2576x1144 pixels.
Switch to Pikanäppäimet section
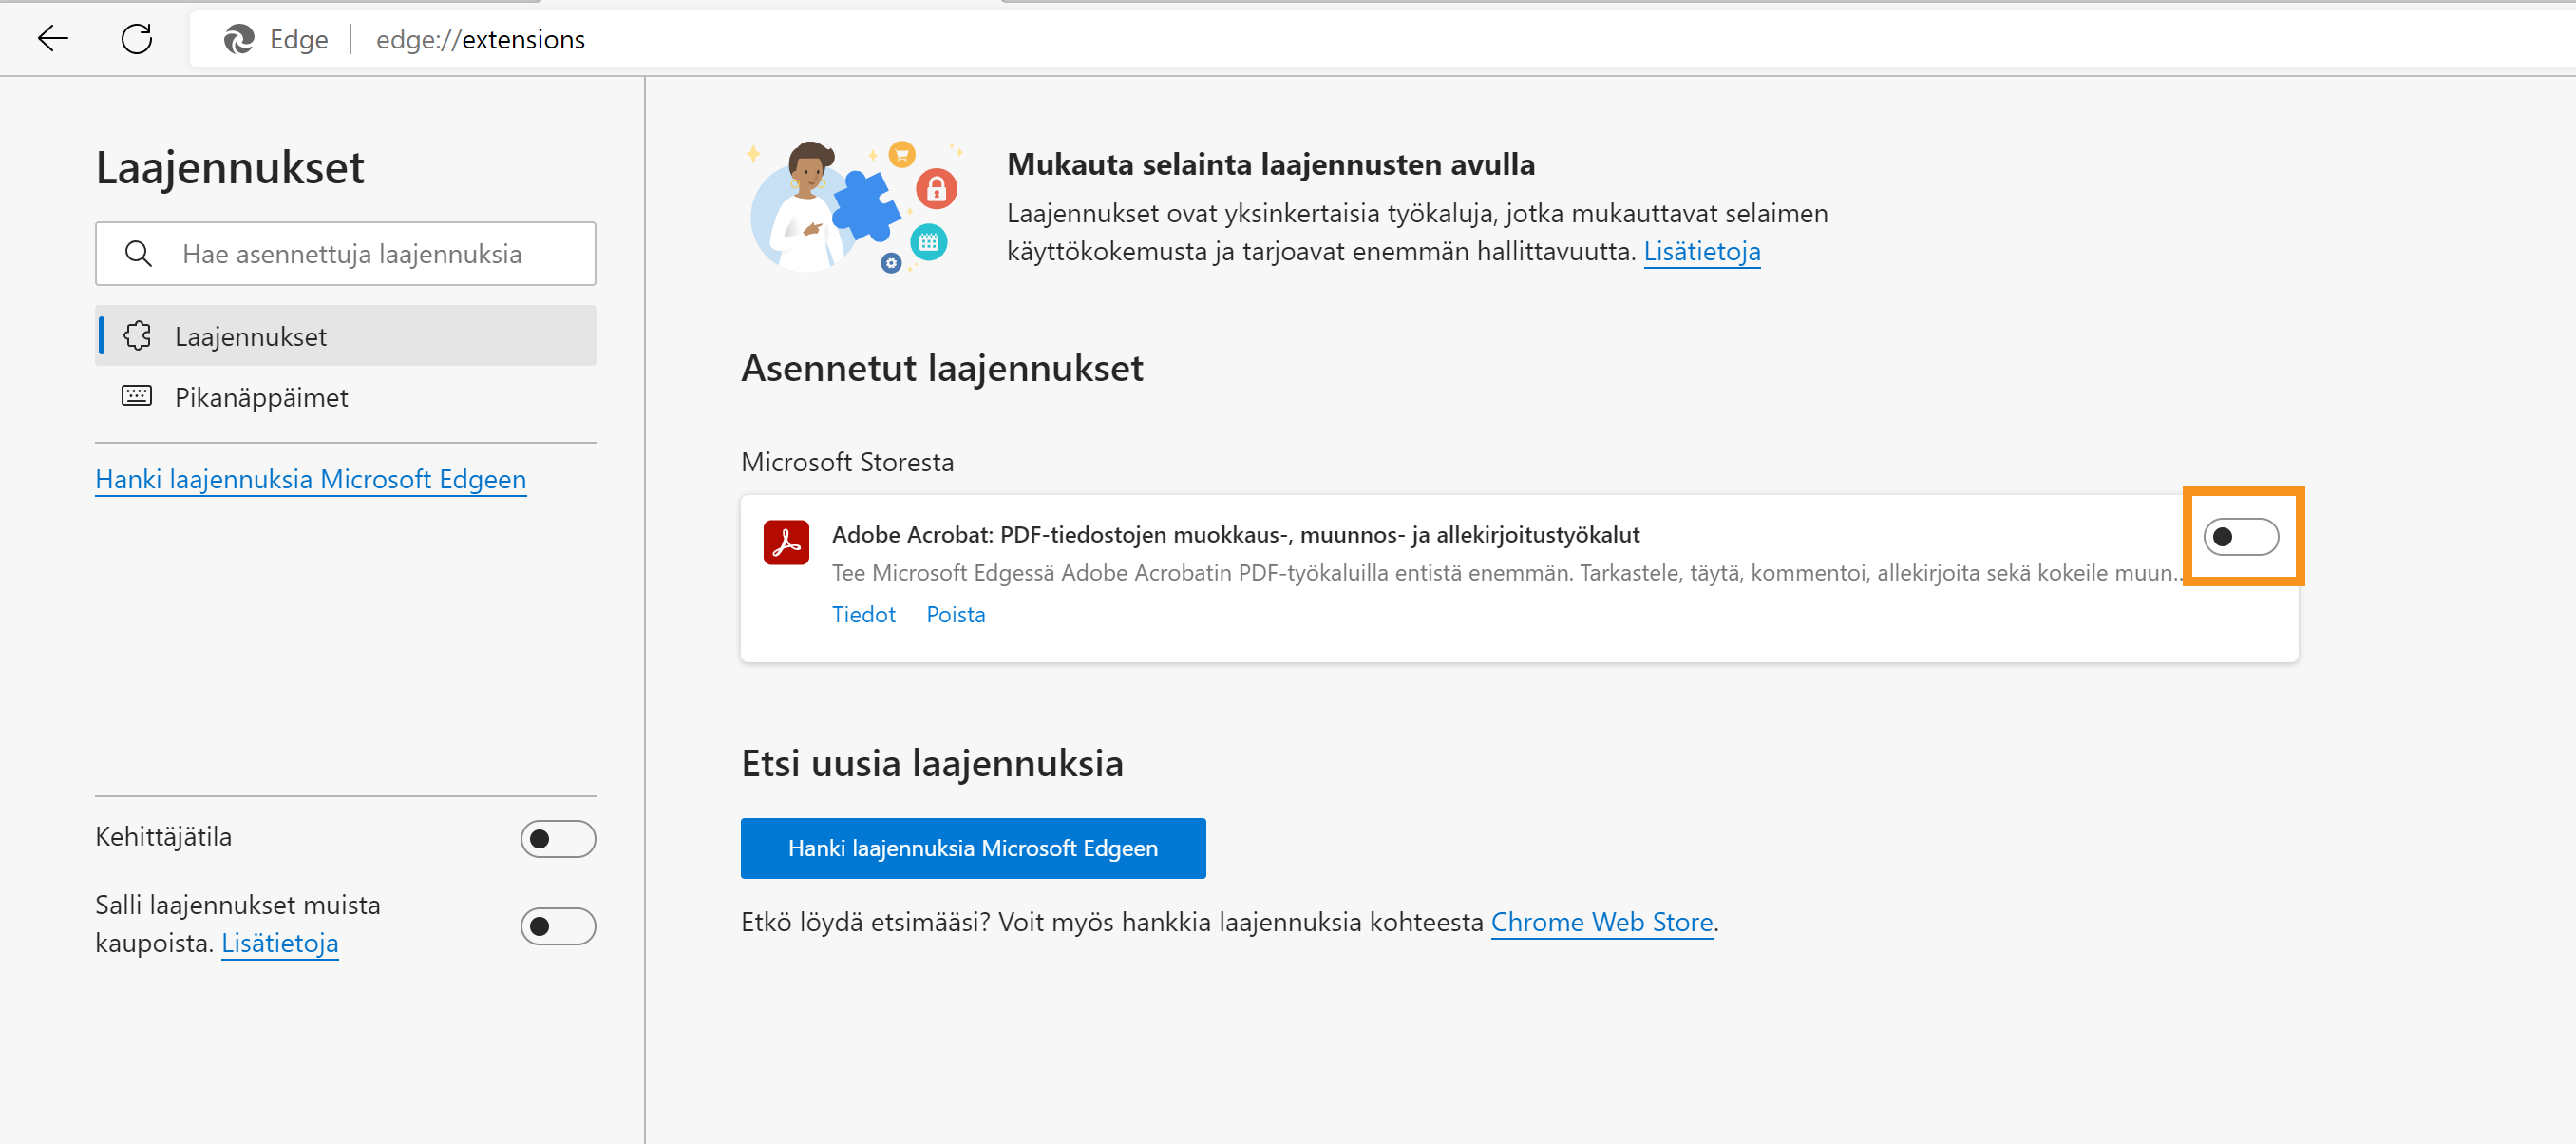[x=260, y=396]
